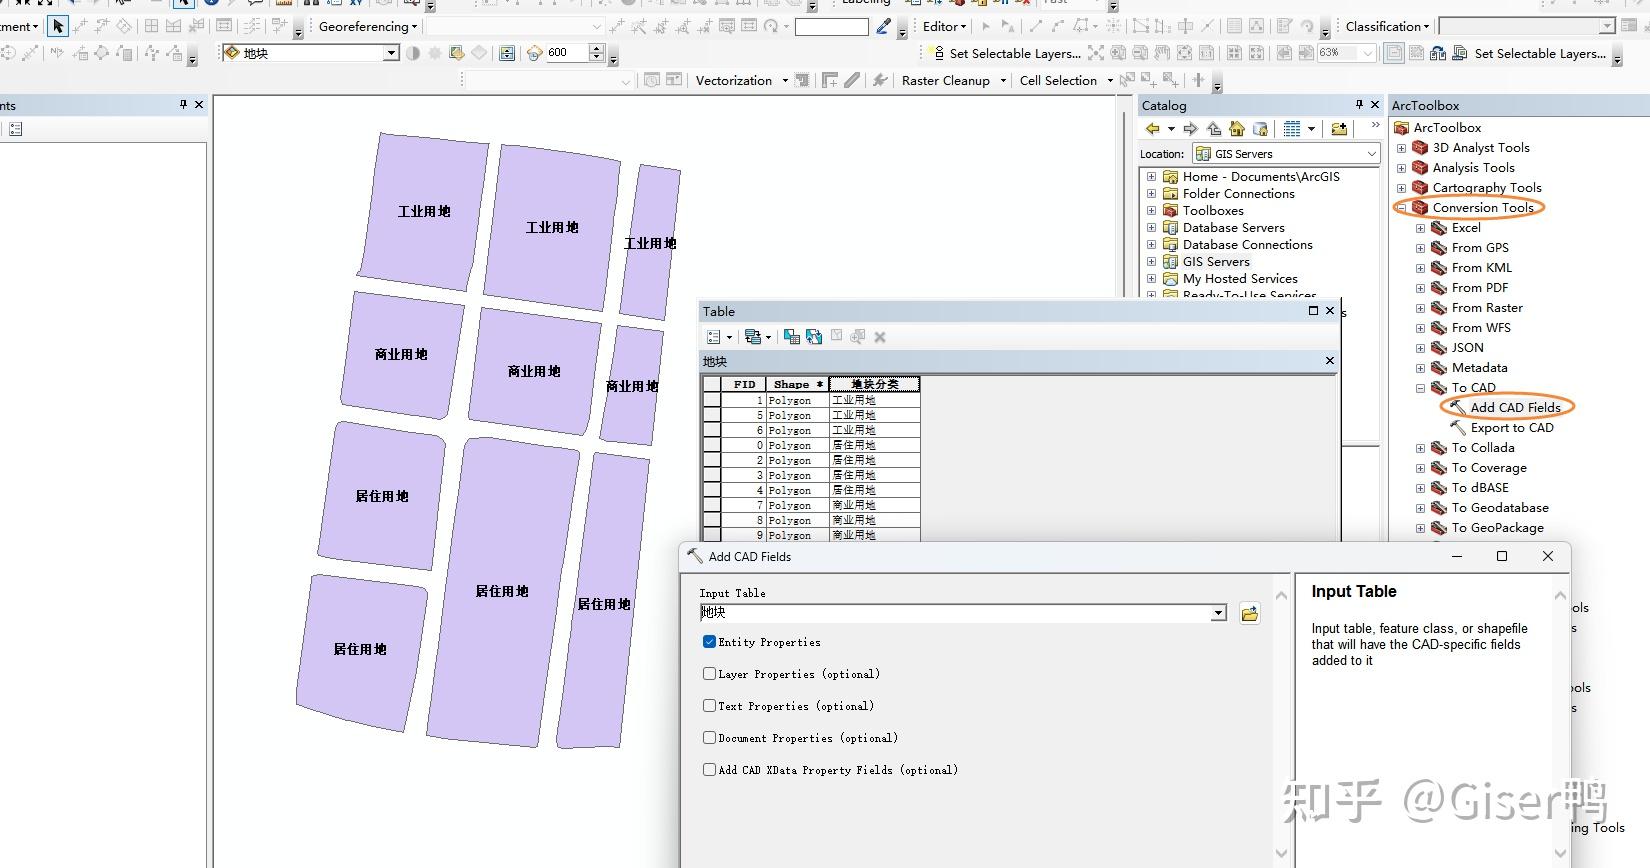Click the Catalog Go To Home Folder icon

tap(1237, 128)
